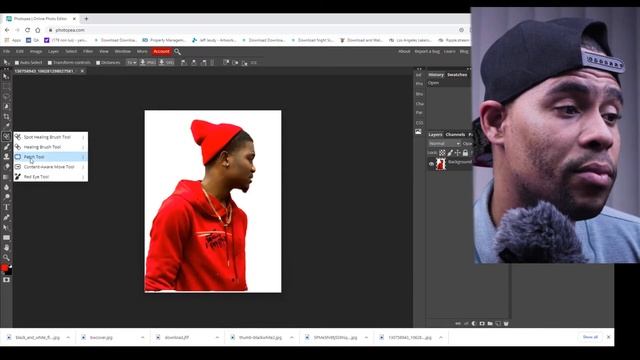640x360 pixels.
Task: Open the Learn link
Action: point(449,51)
